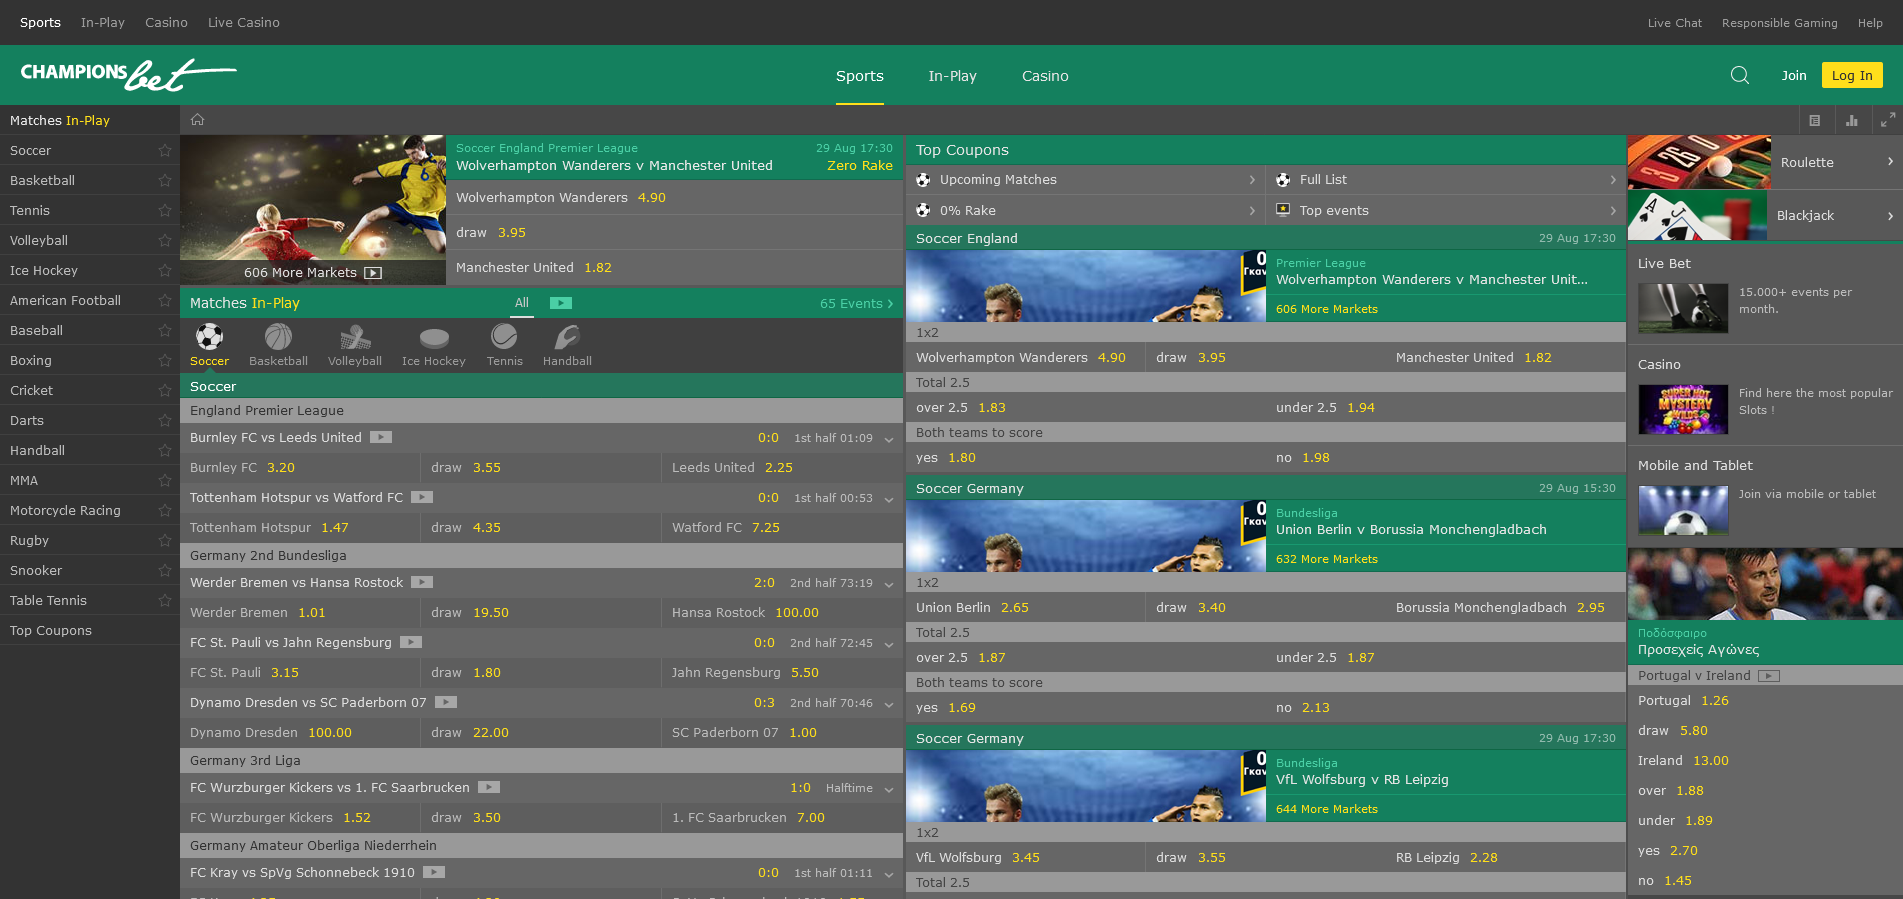The height and width of the screenshot is (899, 1903).
Task: Open live stream for FC Kray vs SpVg Schonnebeck
Action: click(x=434, y=872)
